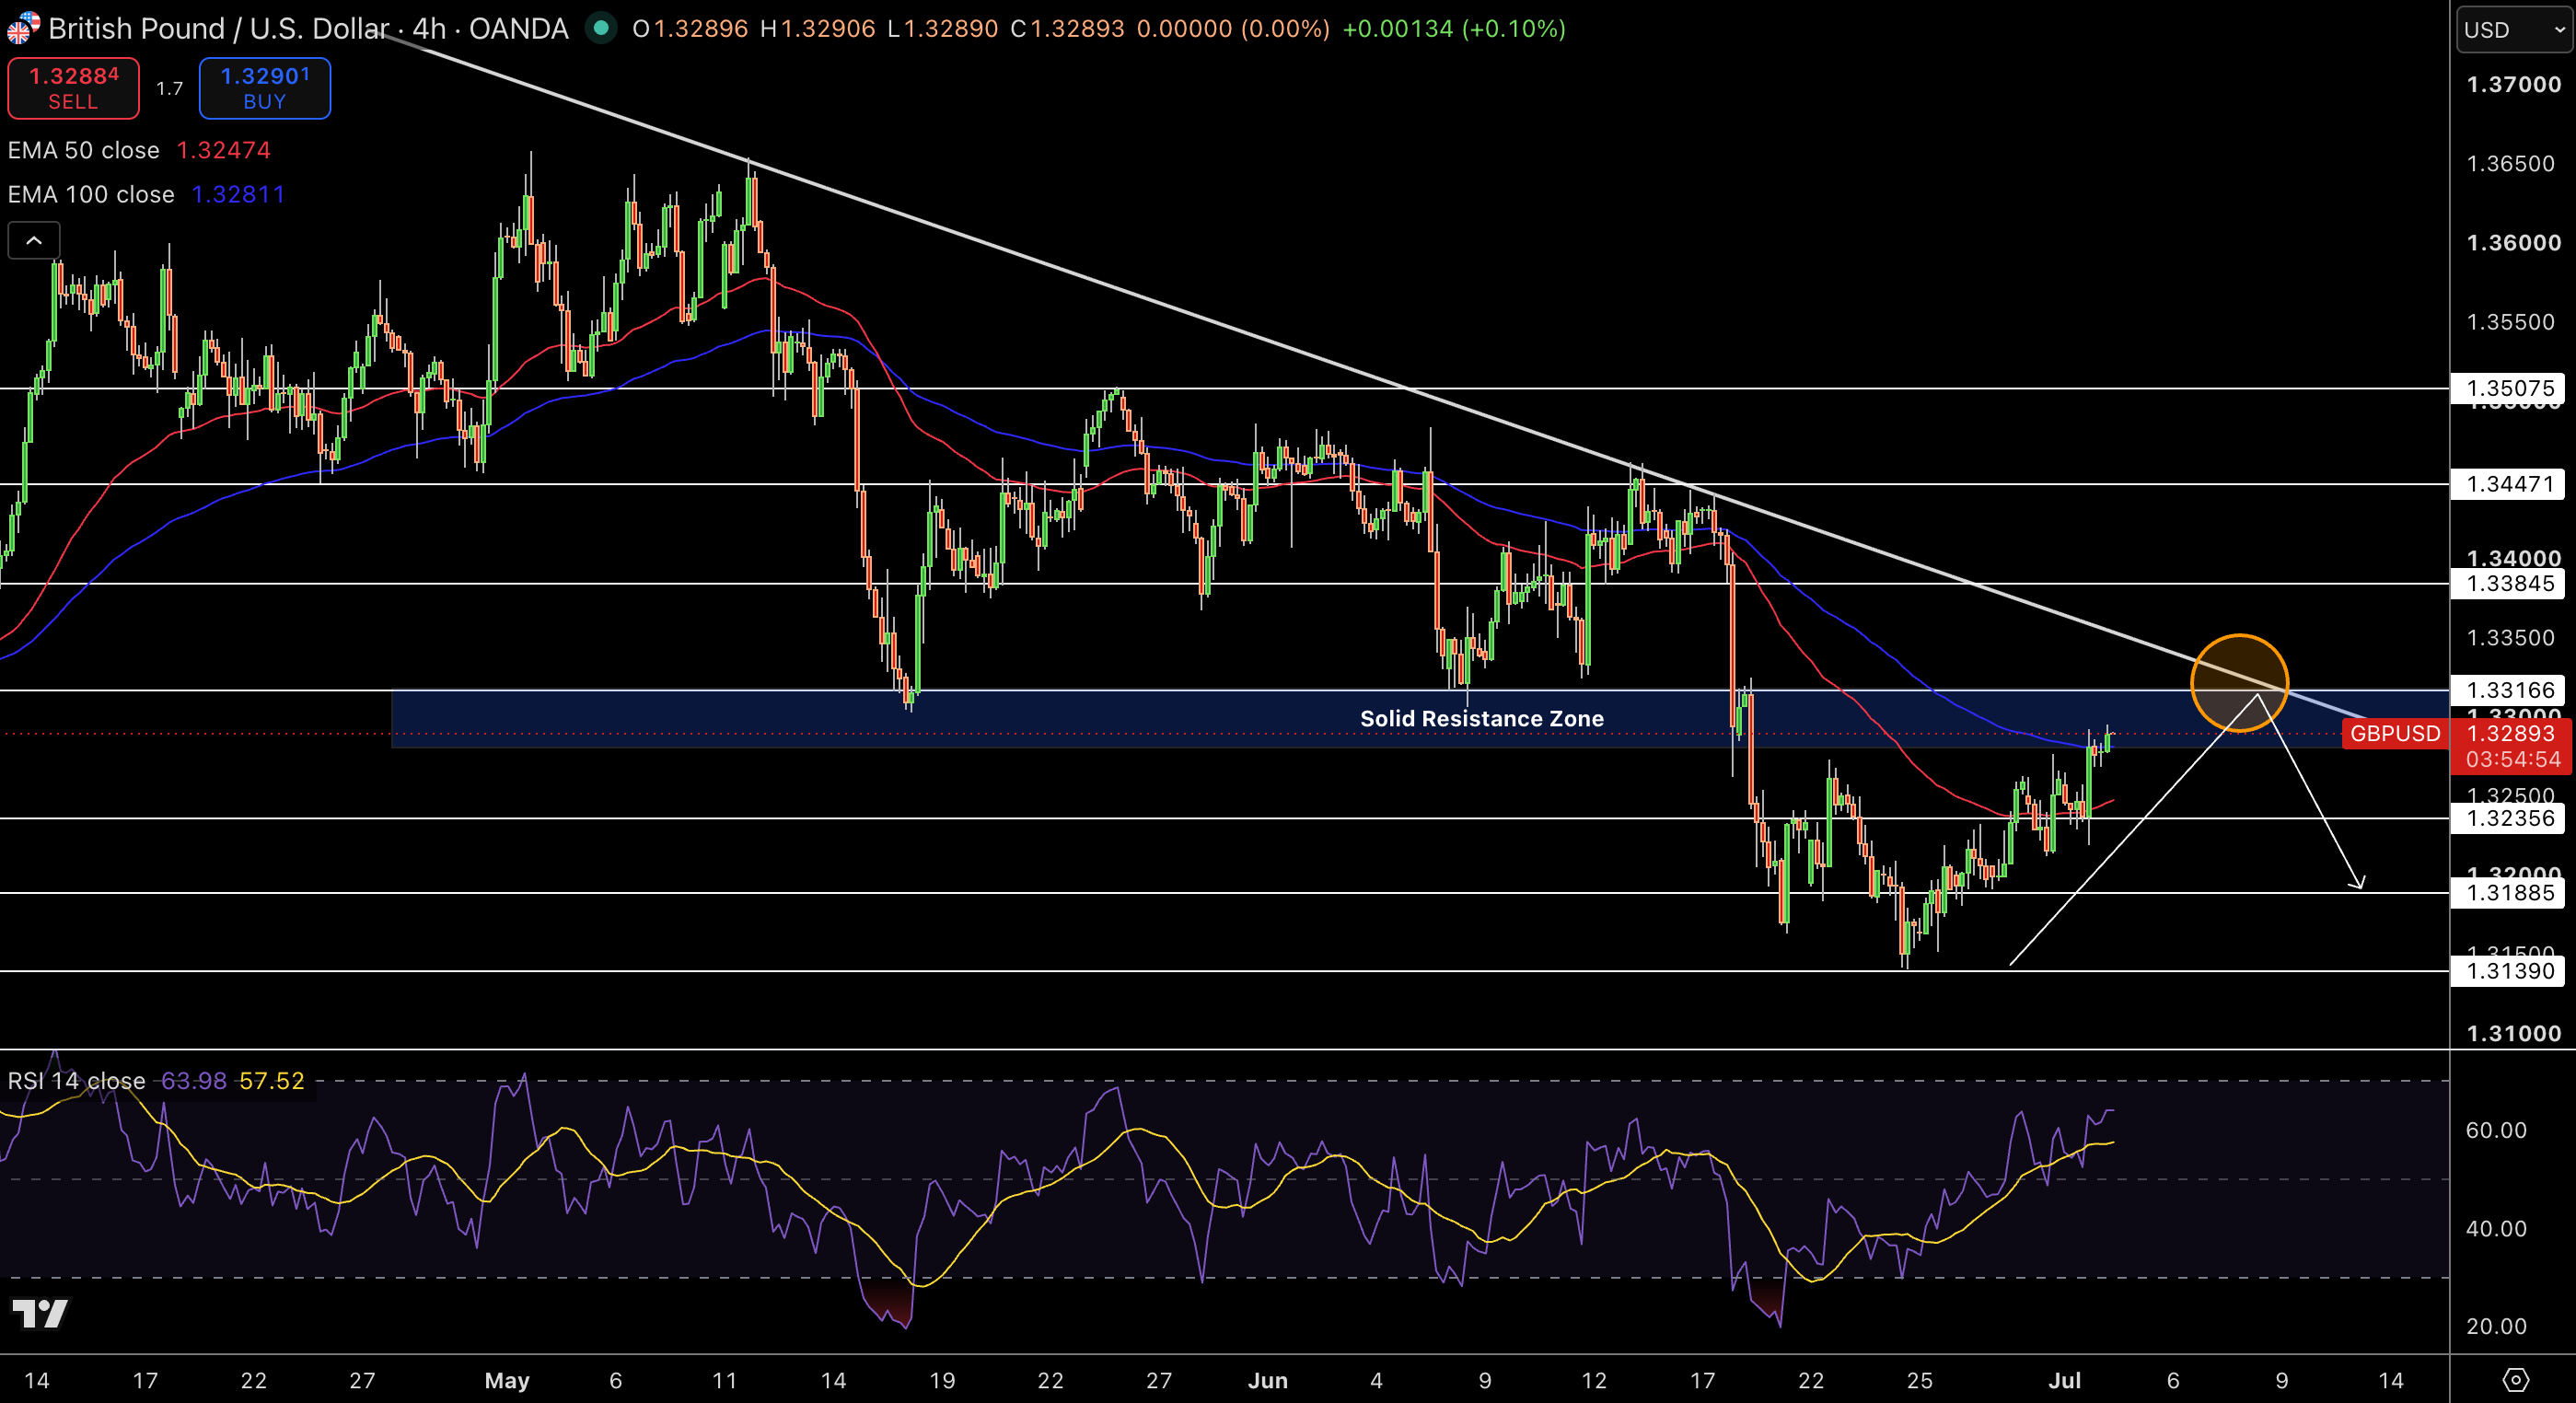Open chart settings gear icon
Screen dimensions: 2576x1403
tap(2516, 1380)
